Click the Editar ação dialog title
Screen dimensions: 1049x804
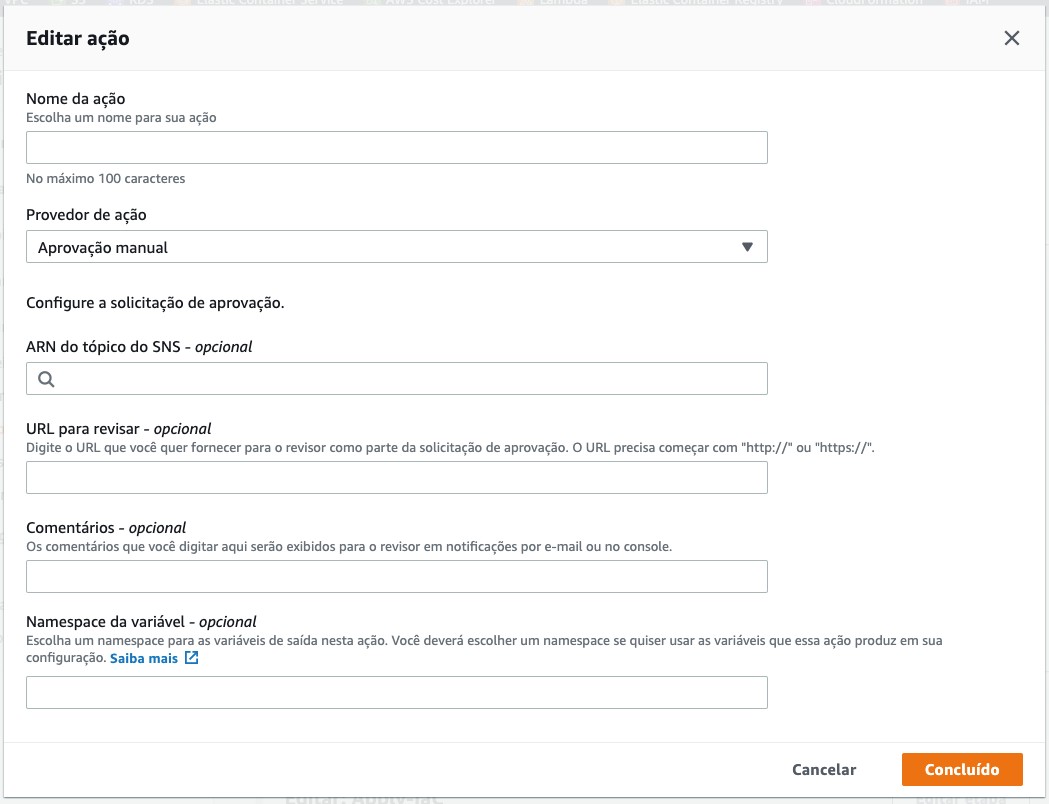coord(77,39)
